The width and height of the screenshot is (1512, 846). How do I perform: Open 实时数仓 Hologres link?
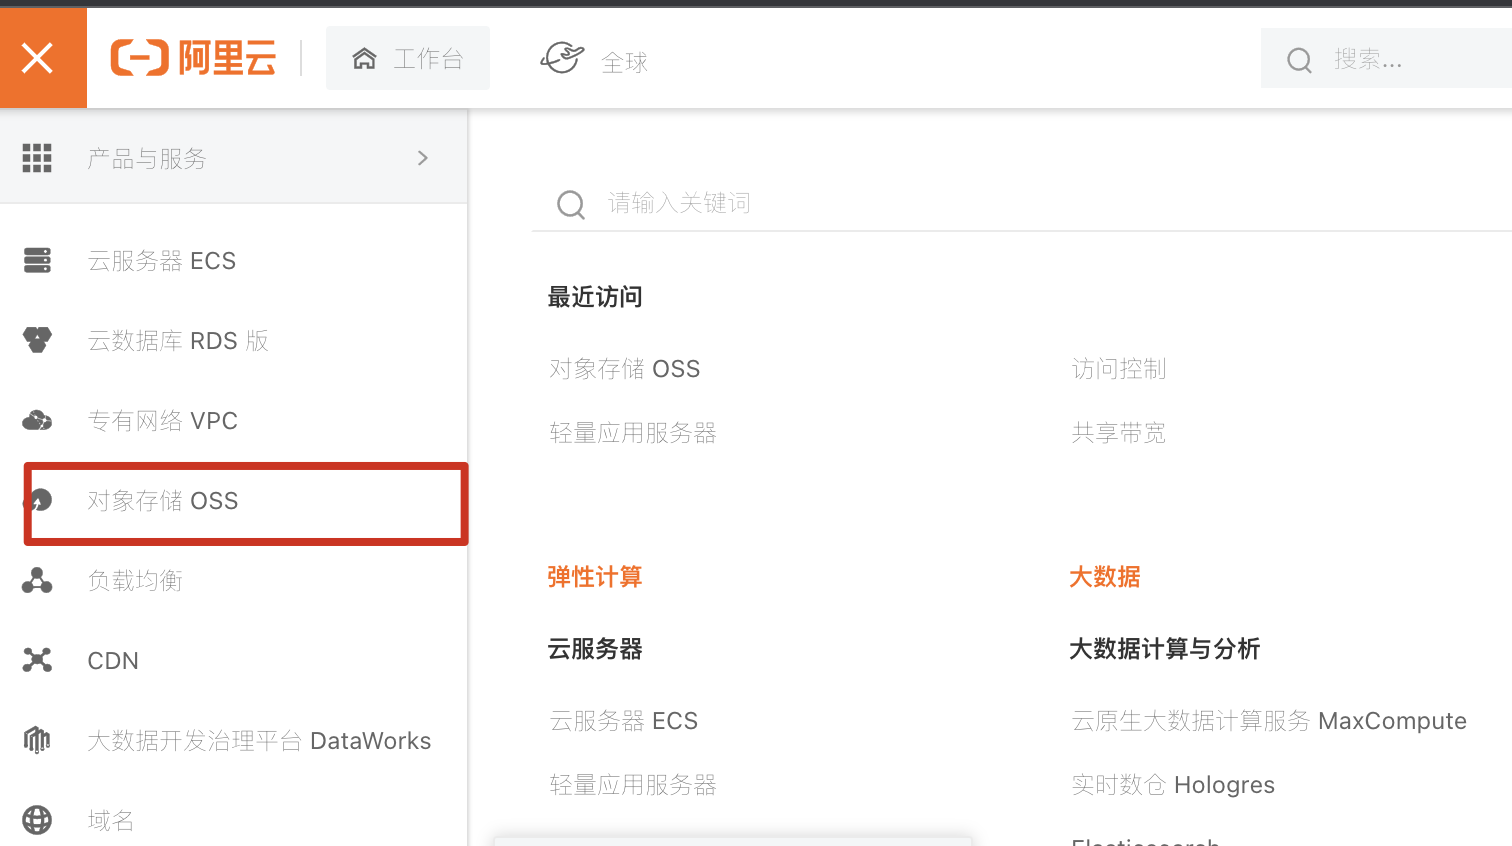coord(1173,785)
